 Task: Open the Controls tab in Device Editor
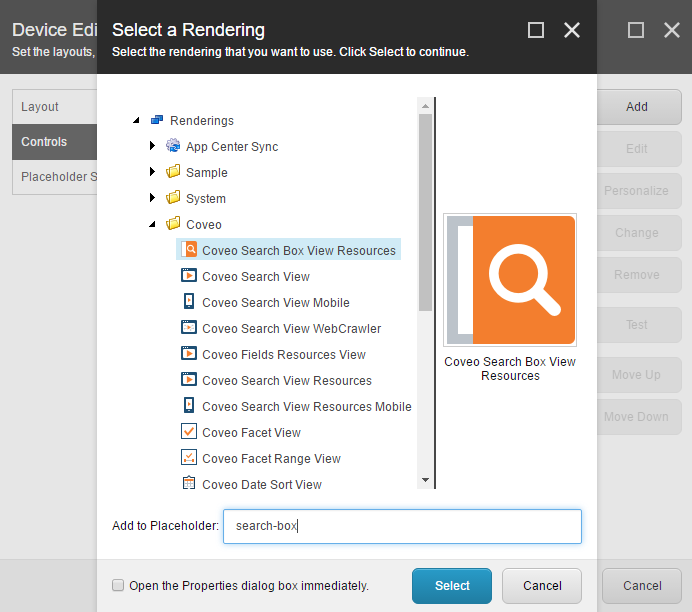click(55, 142)
